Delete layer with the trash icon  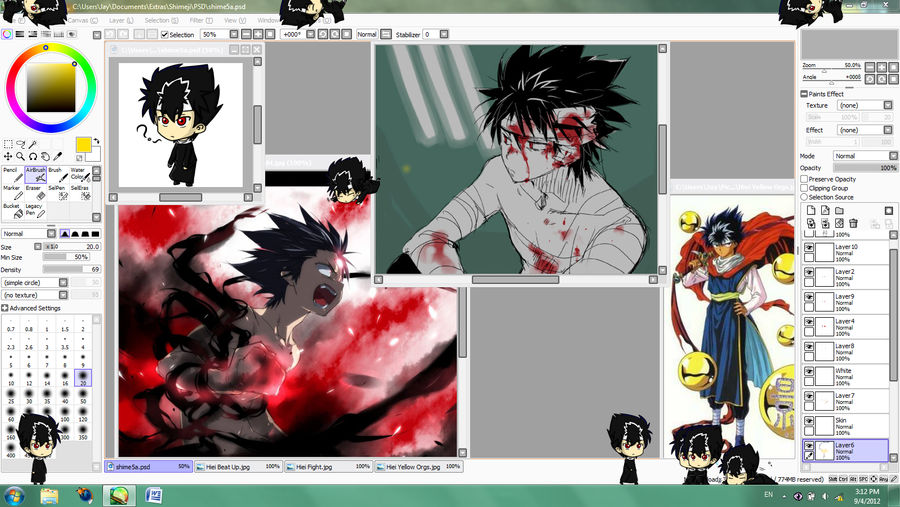click(x=854, y=223)
